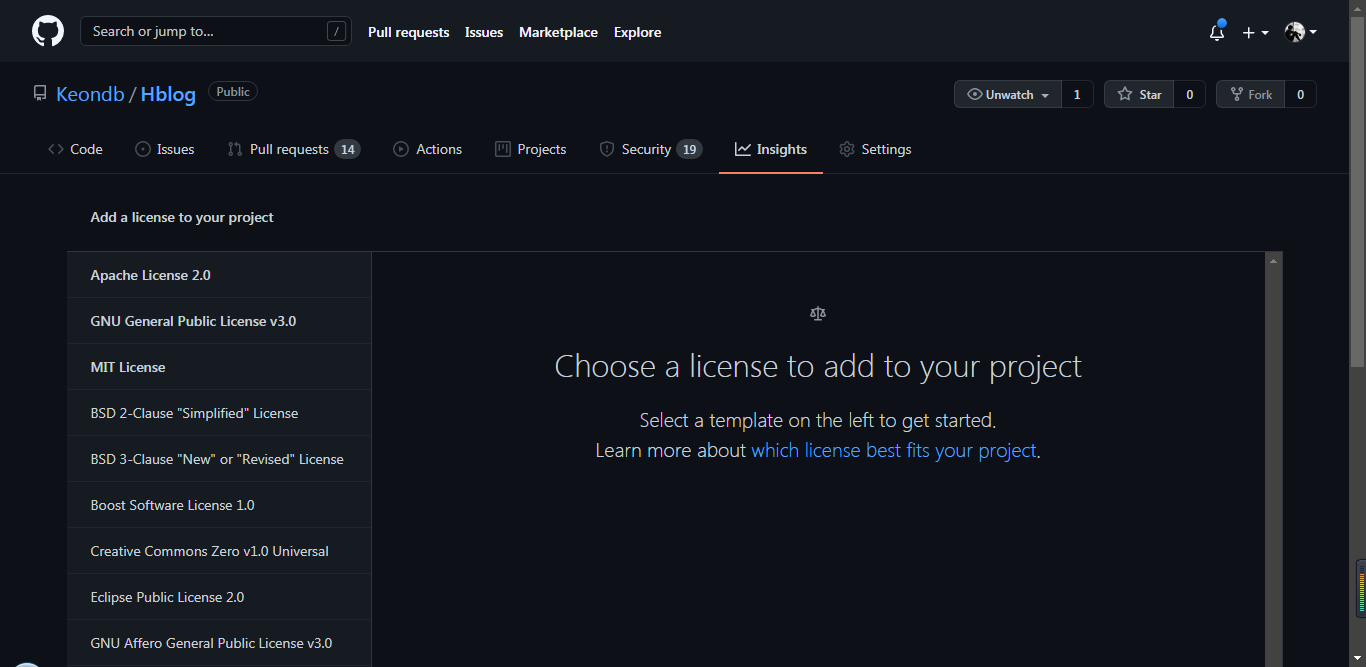Open the notifications bell
Screen dimensions: 1366x667
pos(1217,32)
